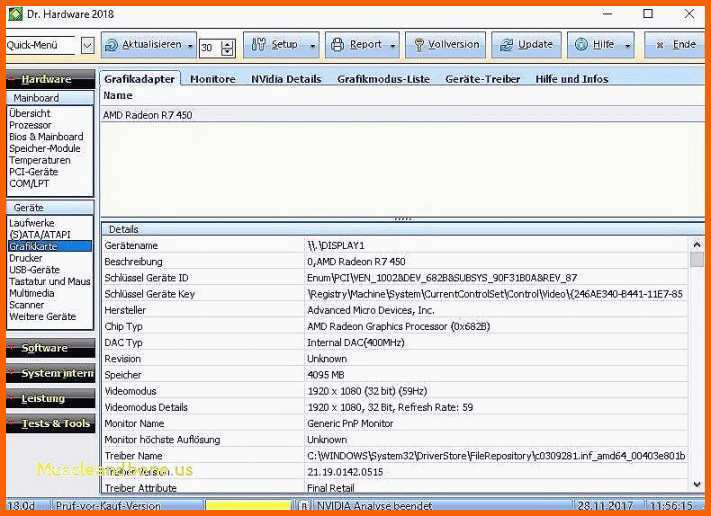The width and height of the screenshot is (711, 516).
Task: Increase the refresh interval with stepper up arrow
Action: click(x=228, y=44)
